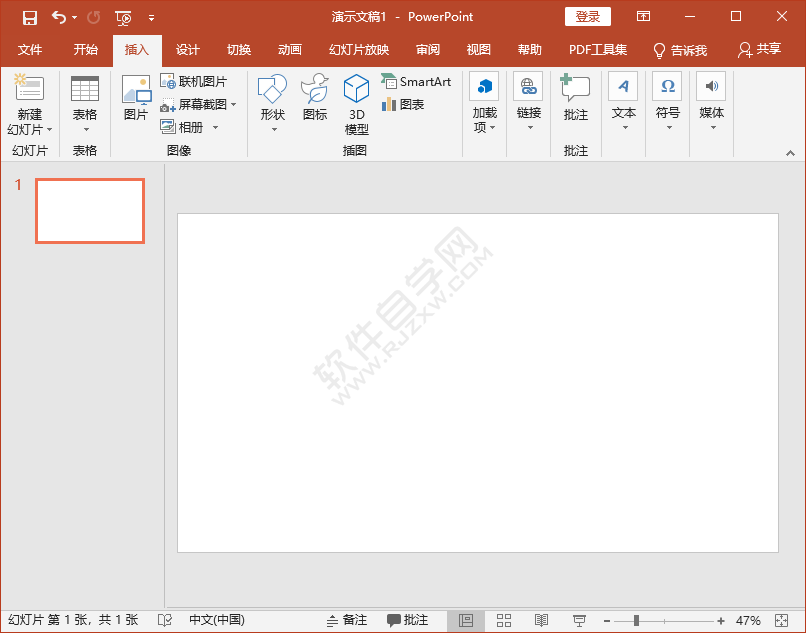
Task: Start slide show from the status bar
Action: tap(578, 619)
